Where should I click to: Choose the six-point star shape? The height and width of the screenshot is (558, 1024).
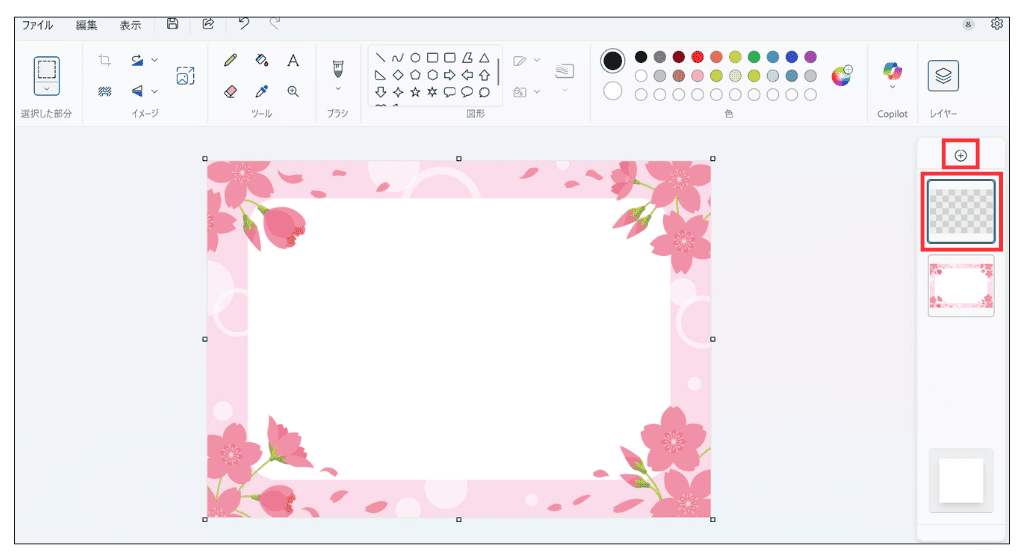432,92
